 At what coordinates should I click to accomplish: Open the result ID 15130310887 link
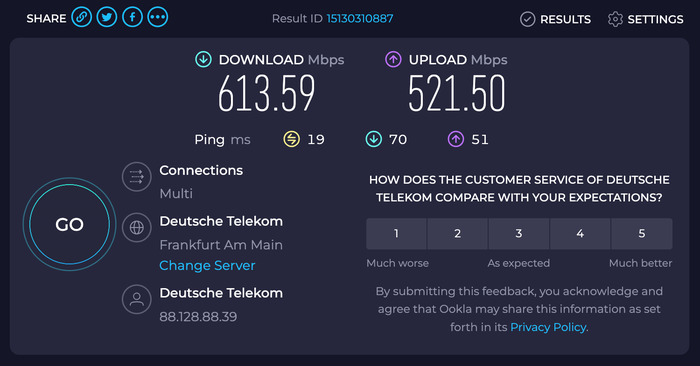pyautogui.click(x=360, y=19)
